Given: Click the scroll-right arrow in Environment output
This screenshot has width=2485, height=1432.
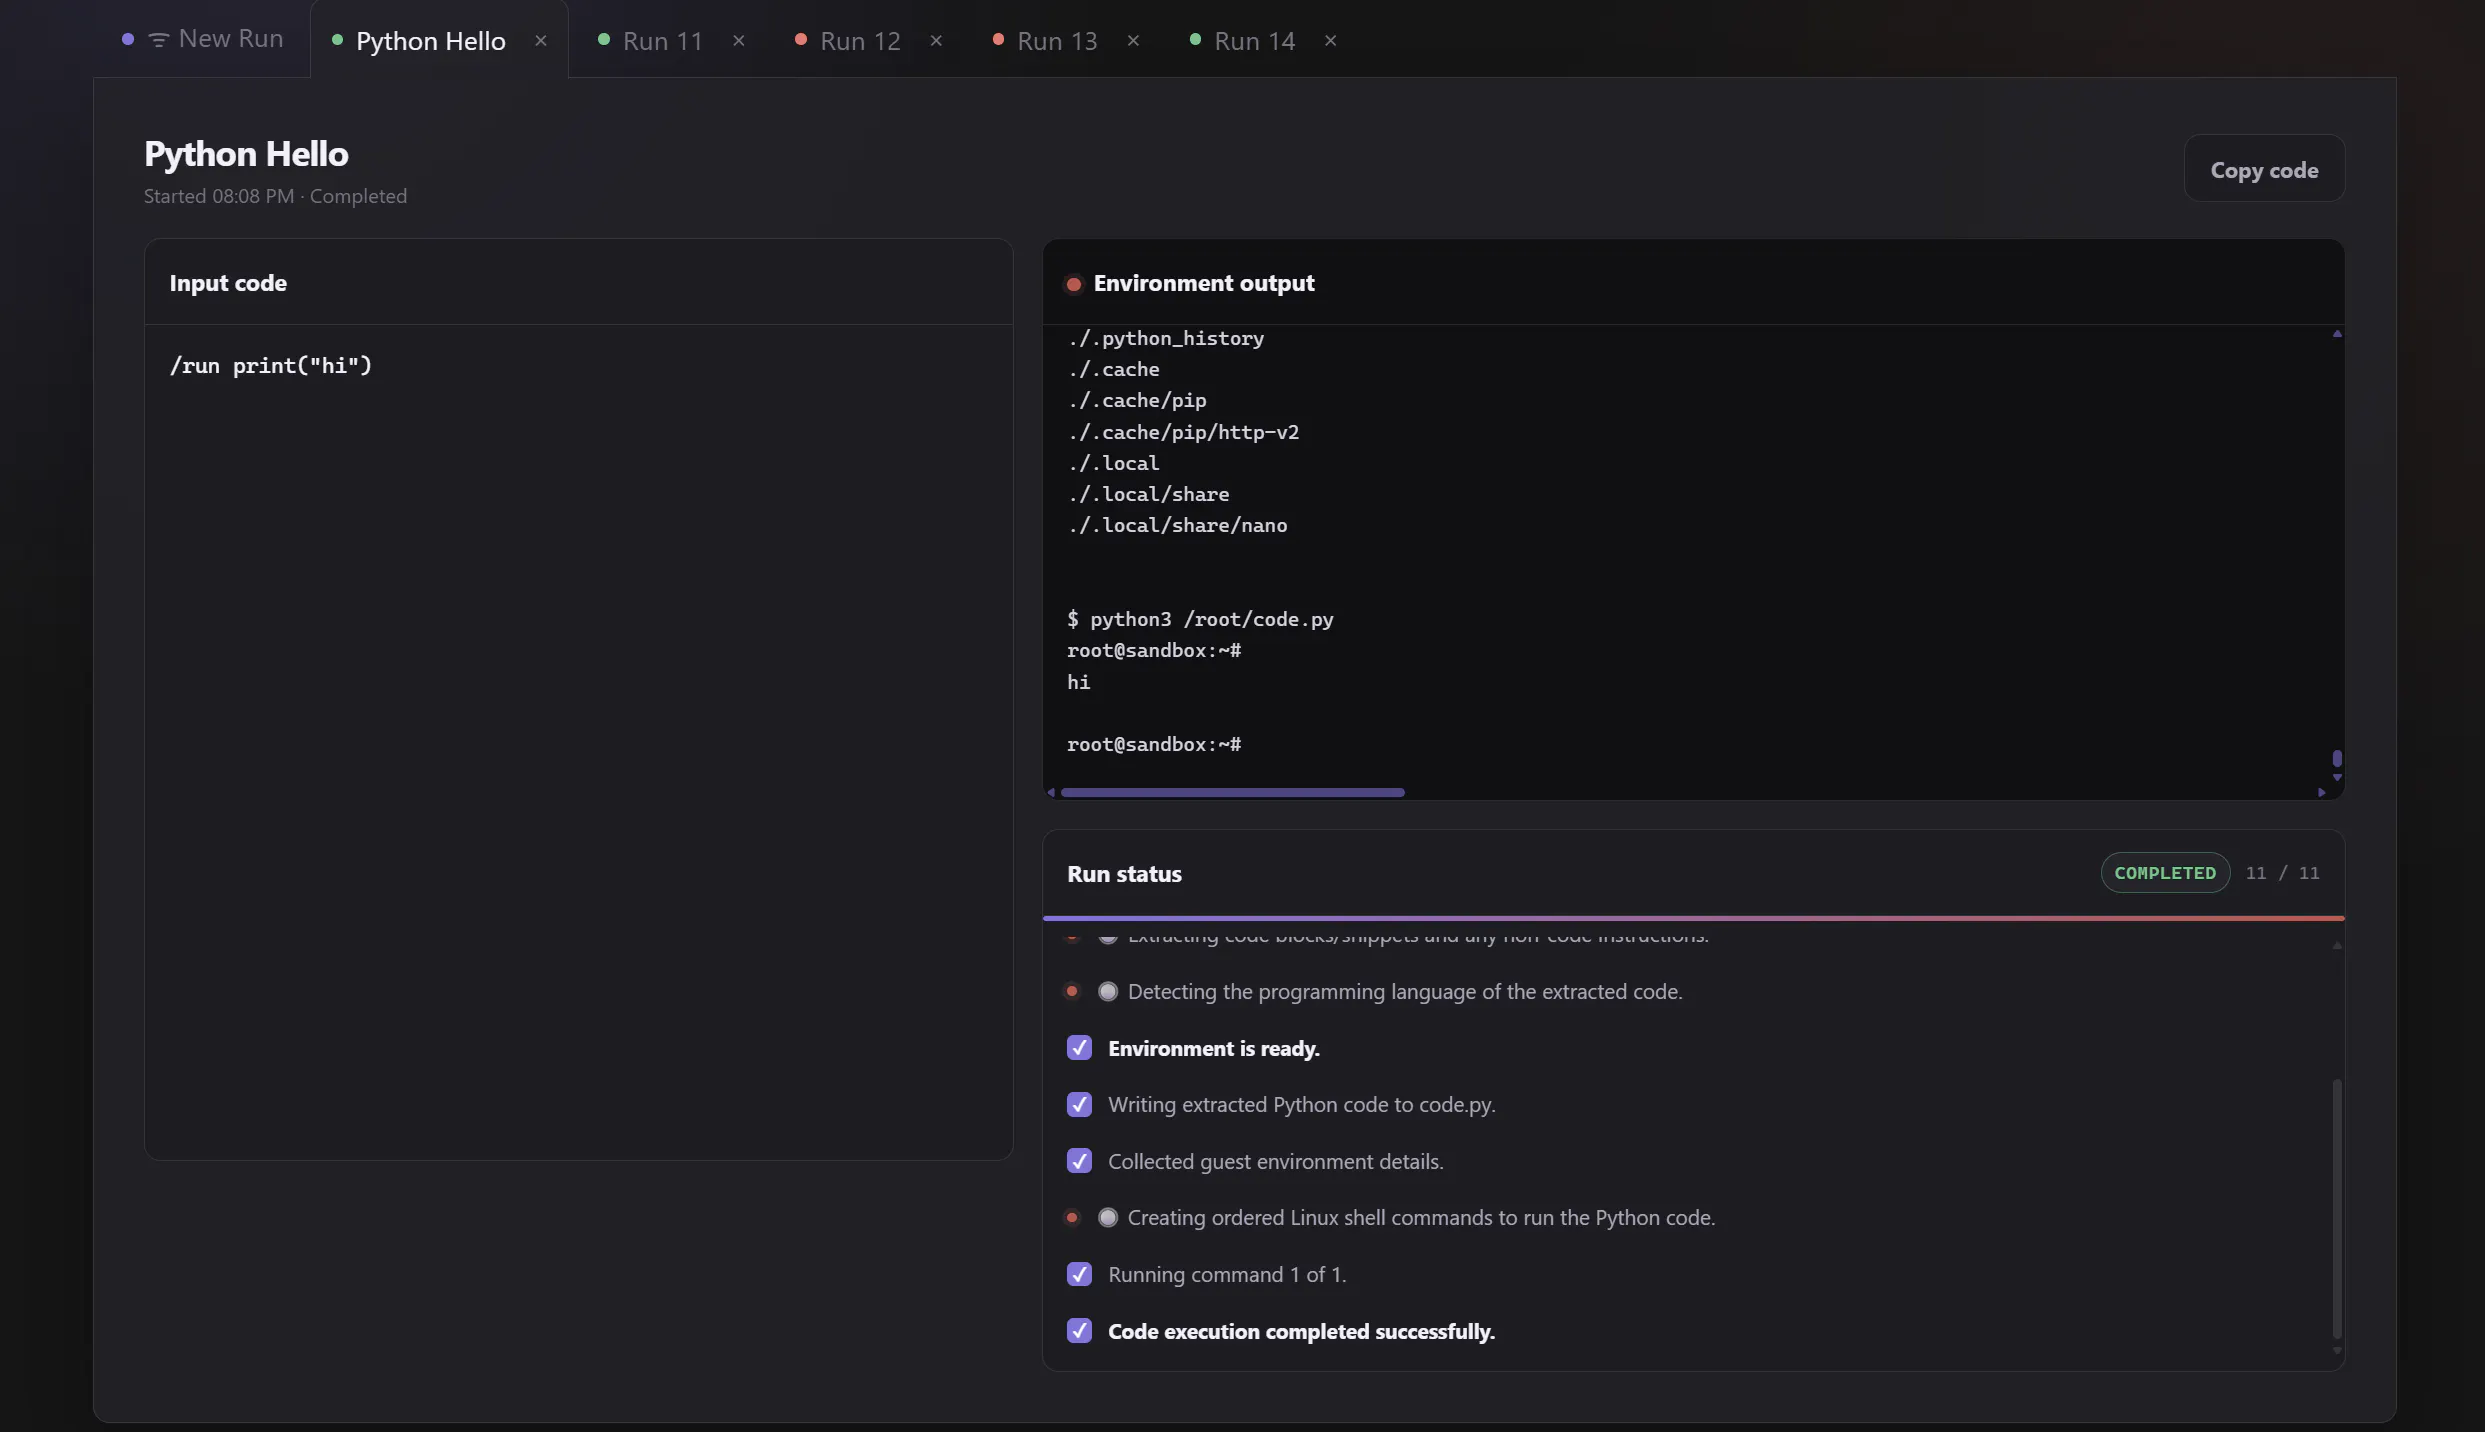Looking at the screenshot, I should coord(2321,793).
